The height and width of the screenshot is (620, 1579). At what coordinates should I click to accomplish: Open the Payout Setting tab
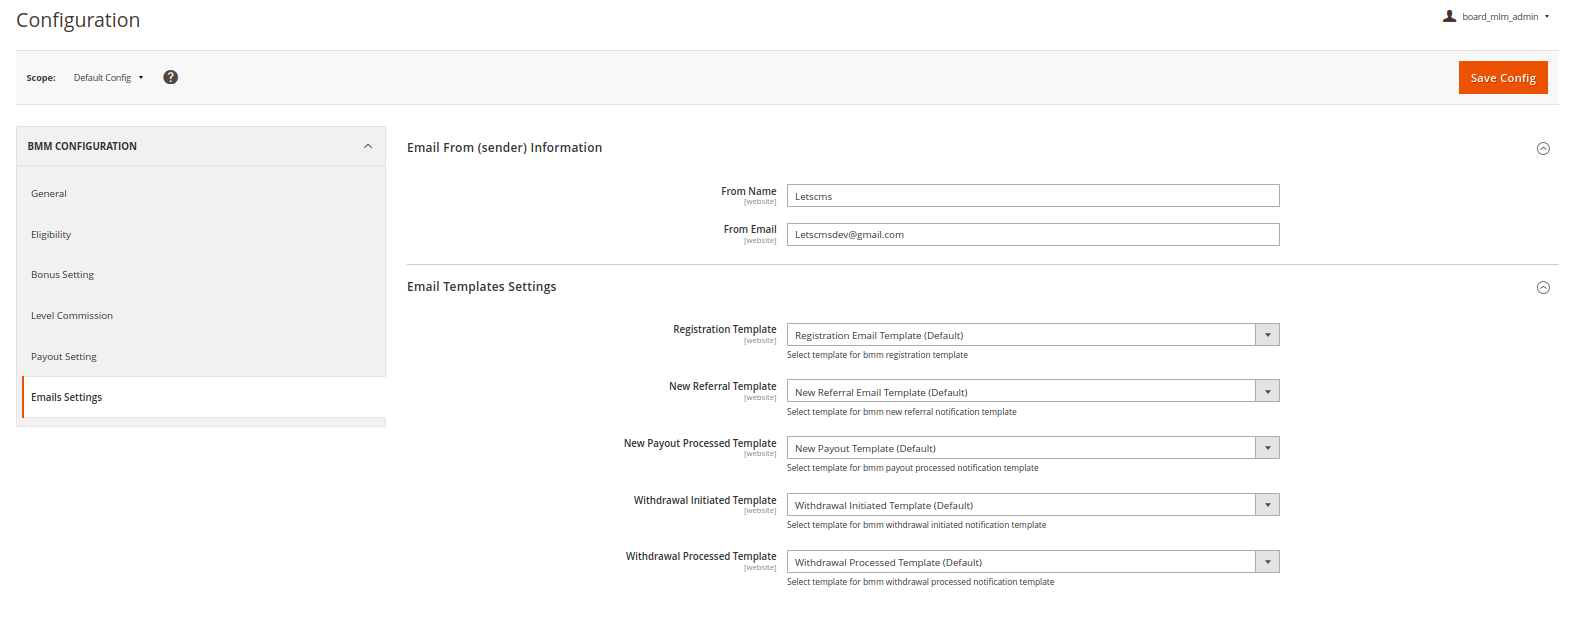pyautogui.click(x=64, y=357)
